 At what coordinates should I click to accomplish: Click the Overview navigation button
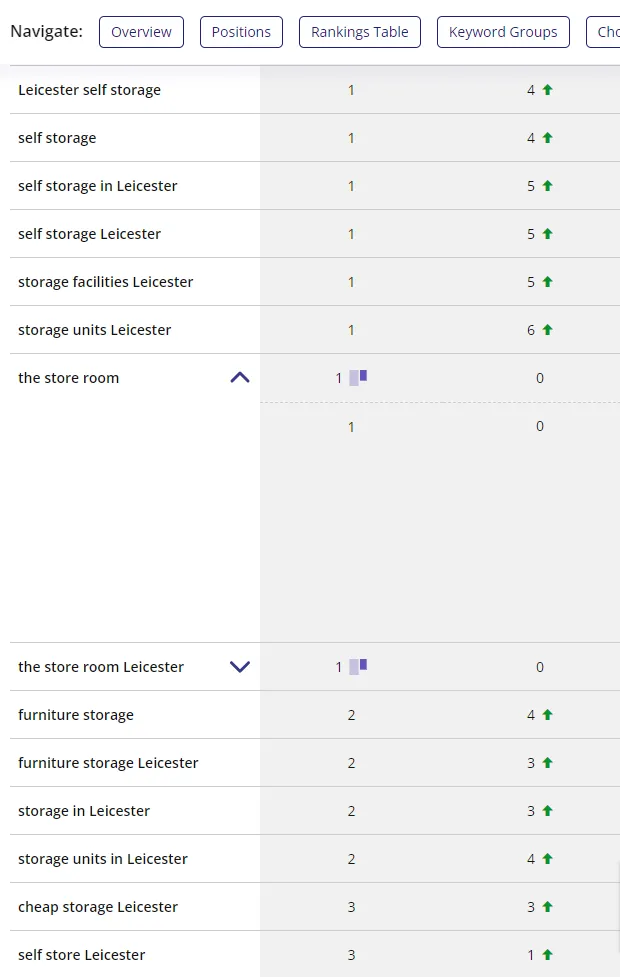[141, 32]
